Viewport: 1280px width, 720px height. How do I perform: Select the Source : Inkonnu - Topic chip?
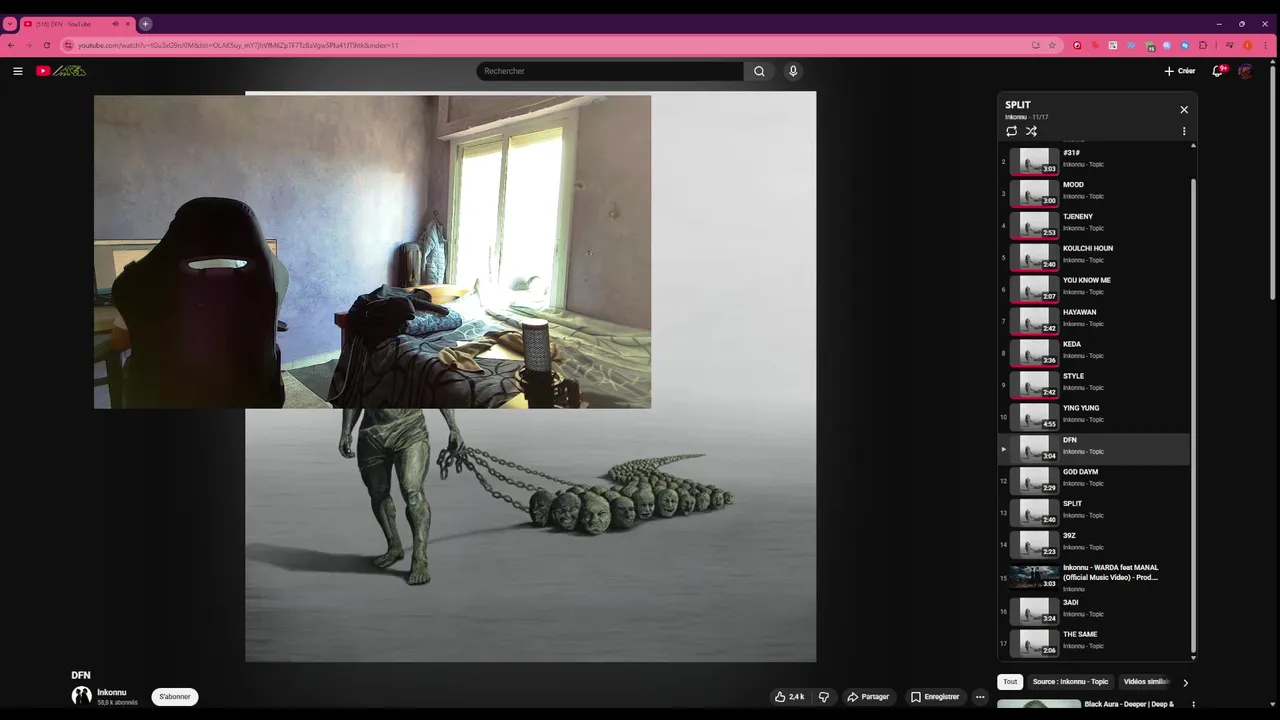pyautogui.click(x=1070, y=682)
